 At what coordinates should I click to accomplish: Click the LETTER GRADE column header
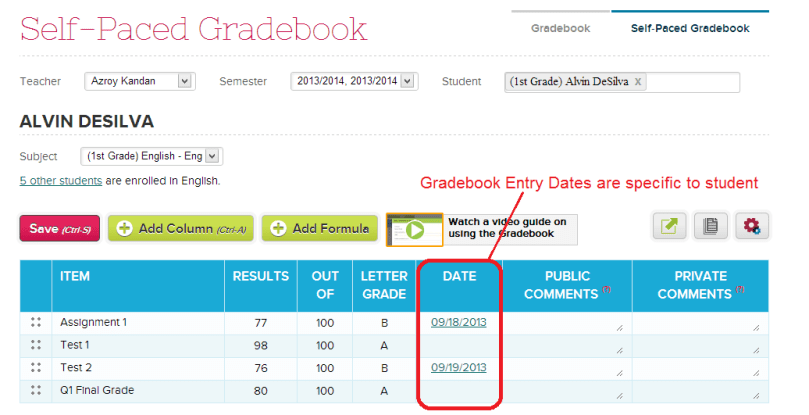tap(384, 286)
